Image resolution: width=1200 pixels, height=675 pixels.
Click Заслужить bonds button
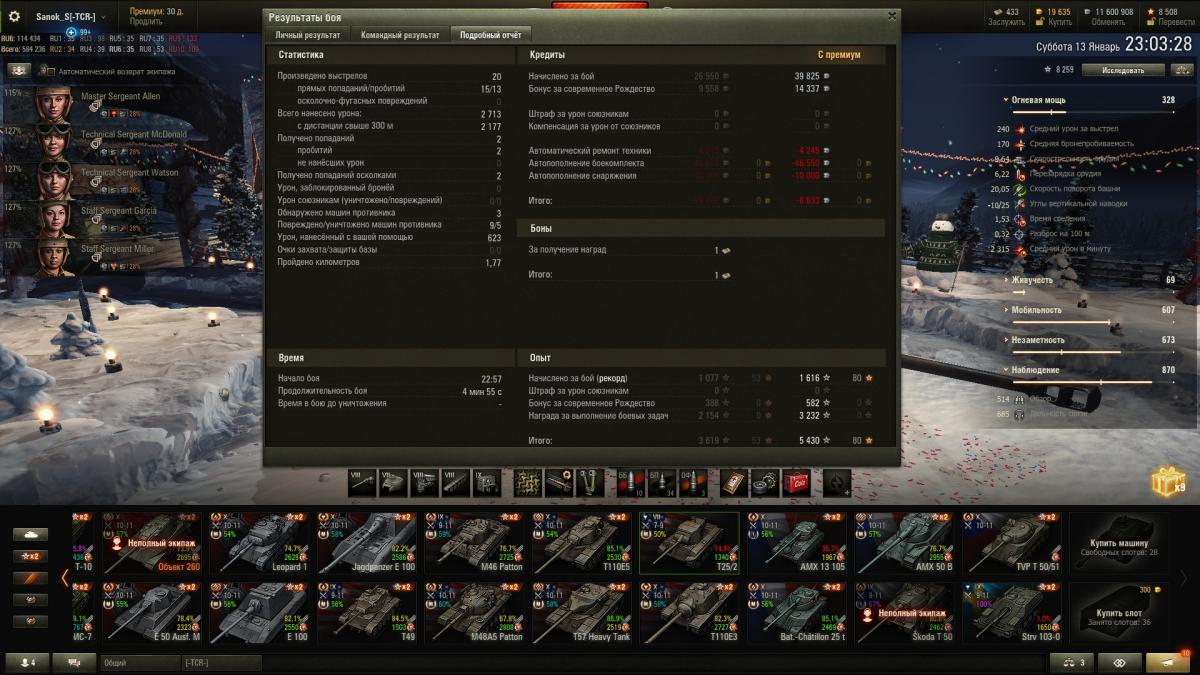coord(1006,22)
